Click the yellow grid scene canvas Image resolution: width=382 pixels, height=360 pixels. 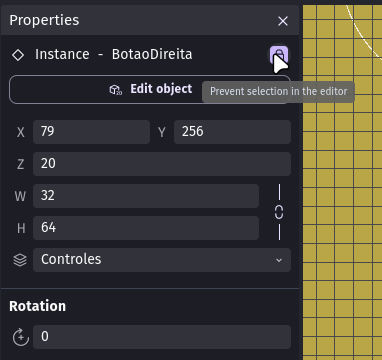pos(342,182)
